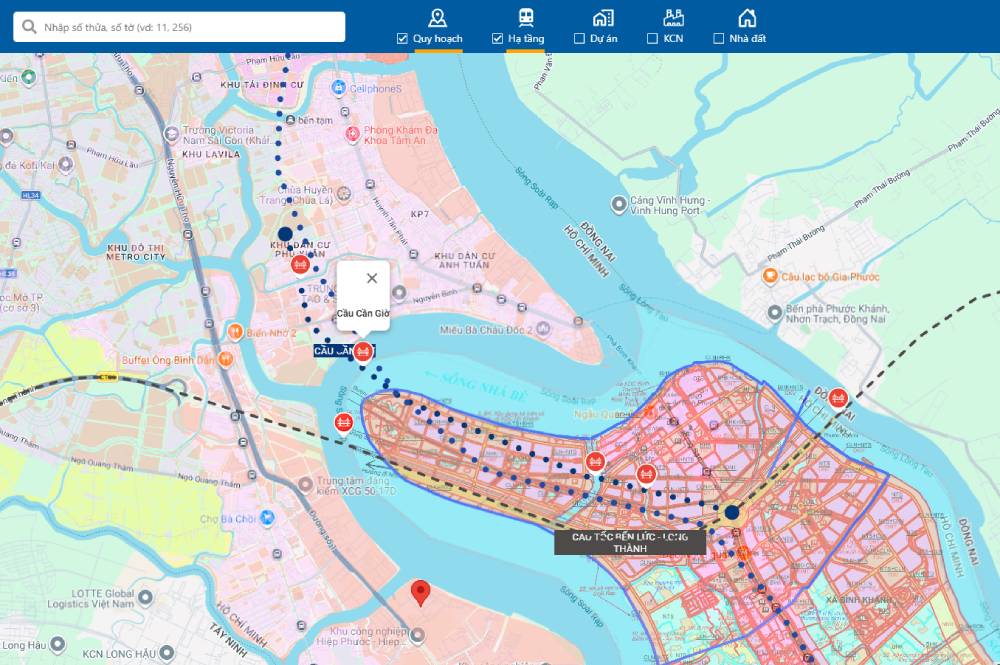Click the Cảng Vĩnh Hưng port marker

coord(620,204)
